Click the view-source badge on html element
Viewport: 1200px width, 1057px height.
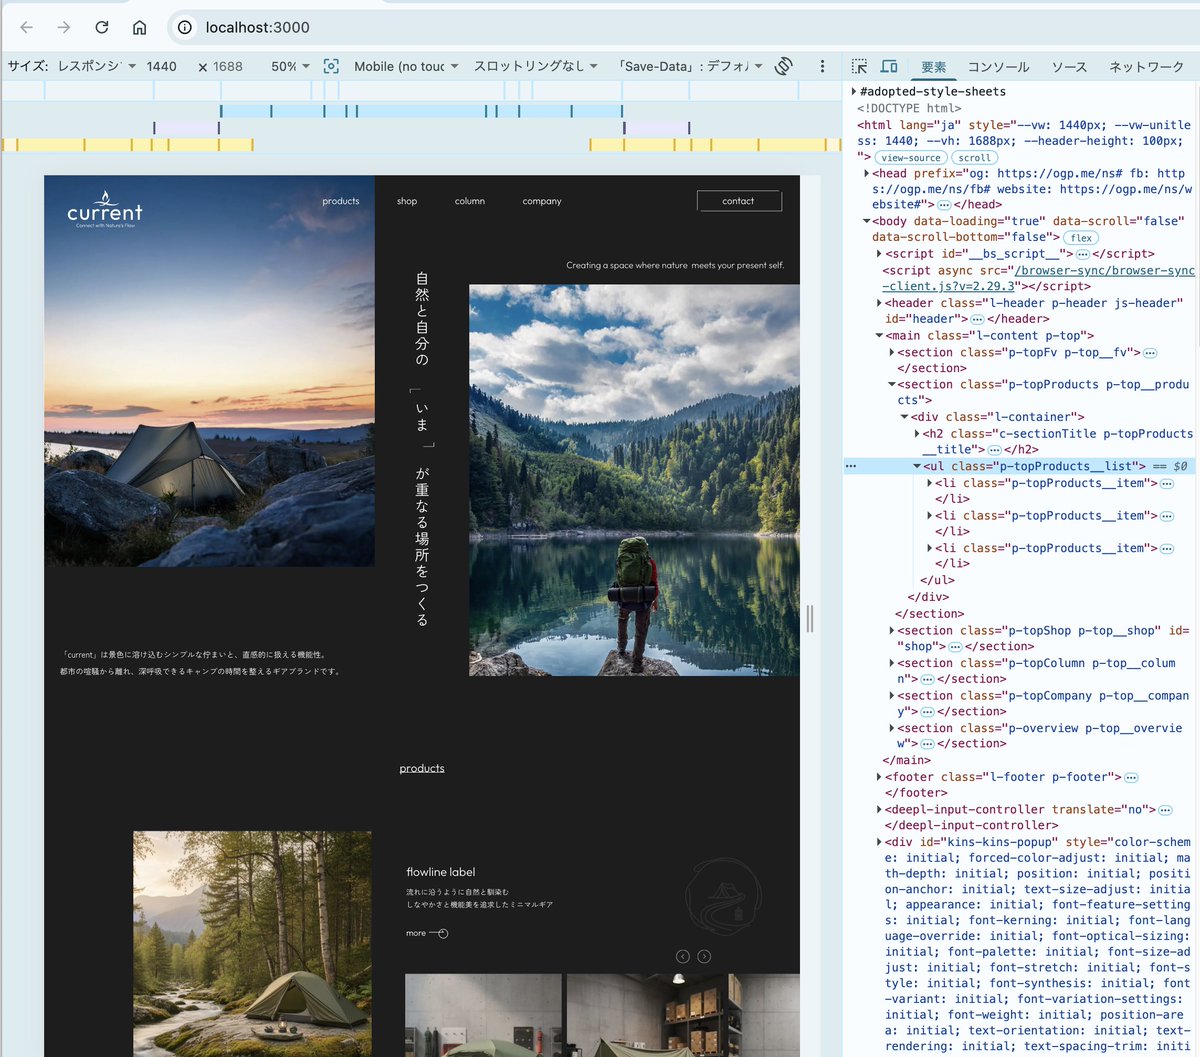[x=911, y=158]
